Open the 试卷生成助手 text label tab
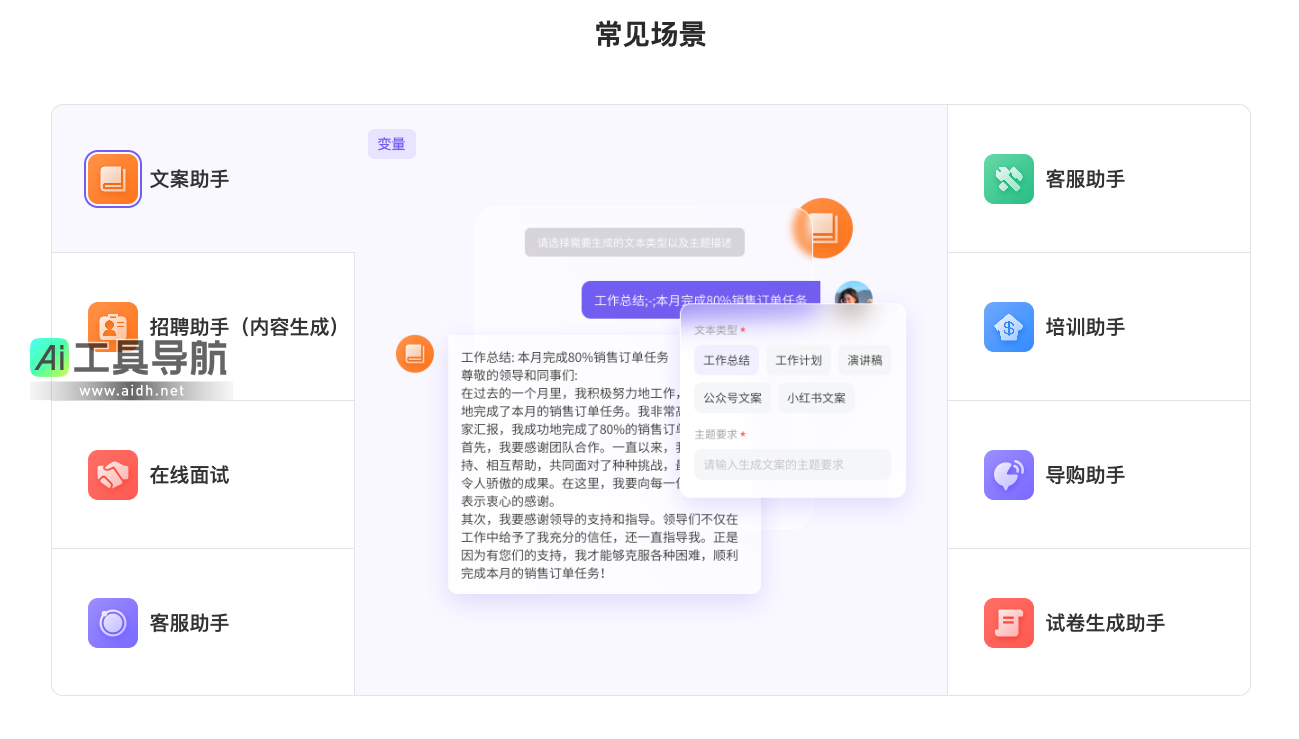1299x739 pixels. tap(1105, 623)
